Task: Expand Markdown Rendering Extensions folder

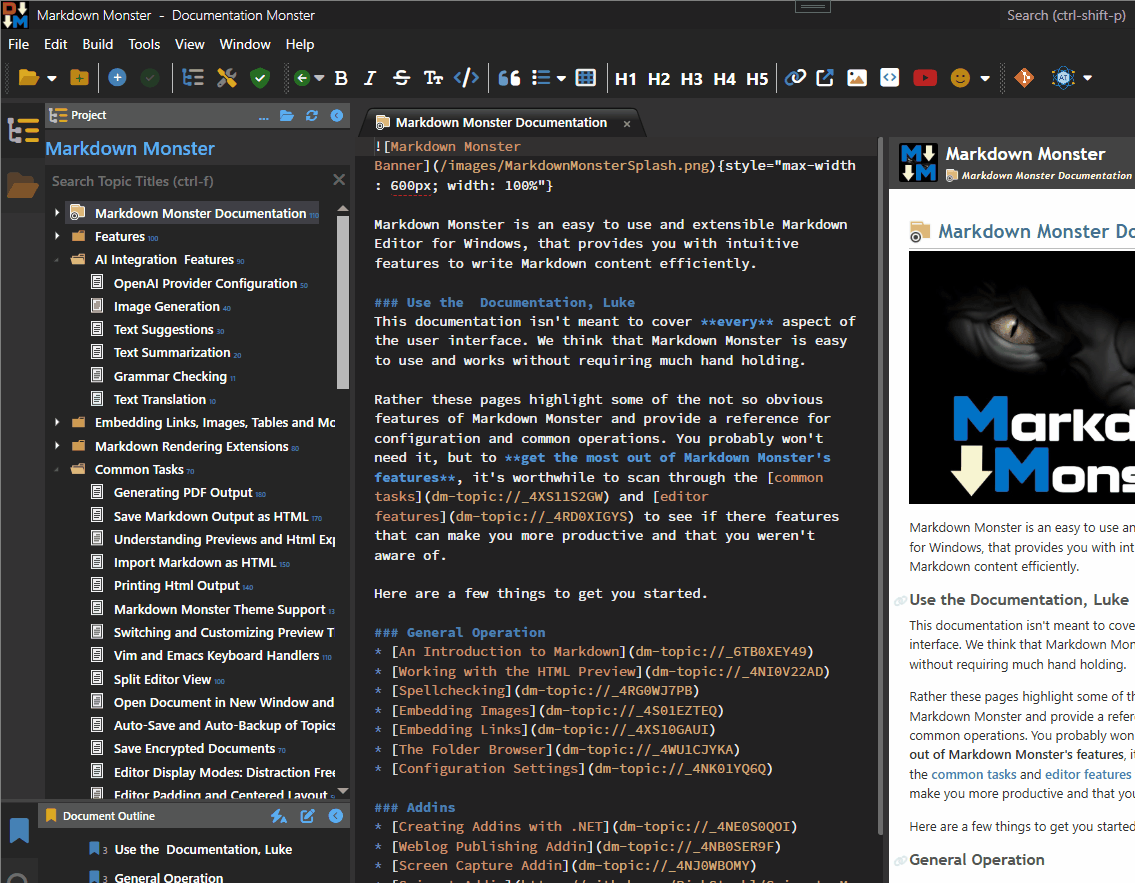Action: click(57, 446)
